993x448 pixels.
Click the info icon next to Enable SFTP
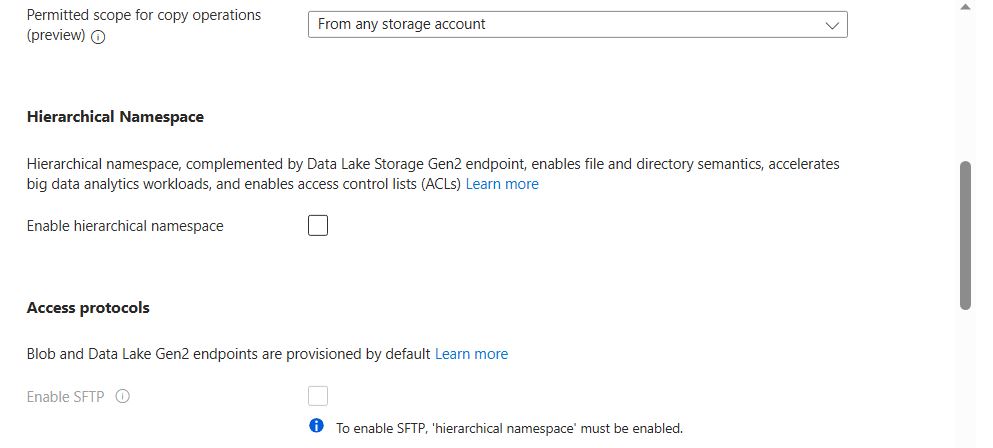(123, 396)
